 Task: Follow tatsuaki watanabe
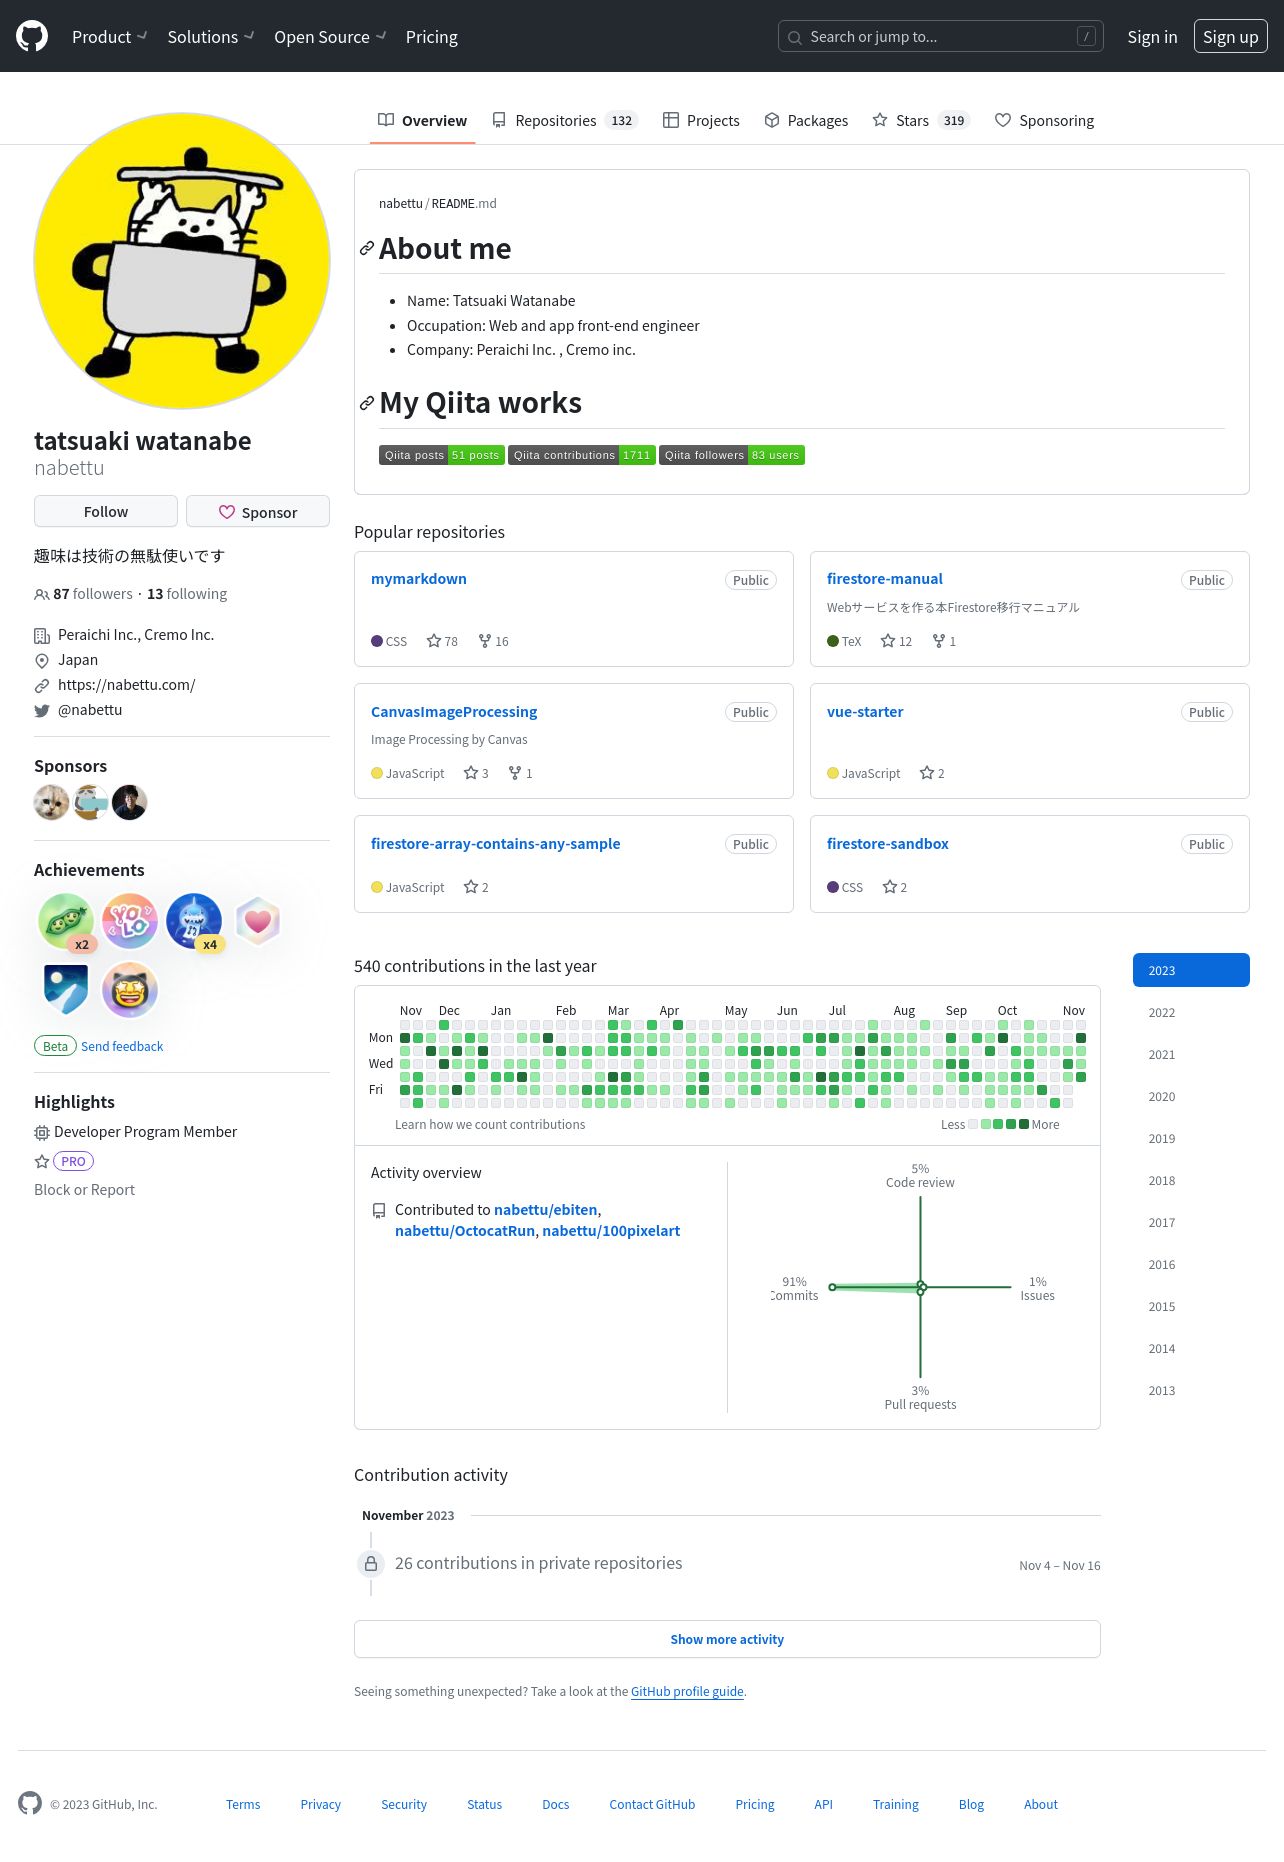[106, 511]
